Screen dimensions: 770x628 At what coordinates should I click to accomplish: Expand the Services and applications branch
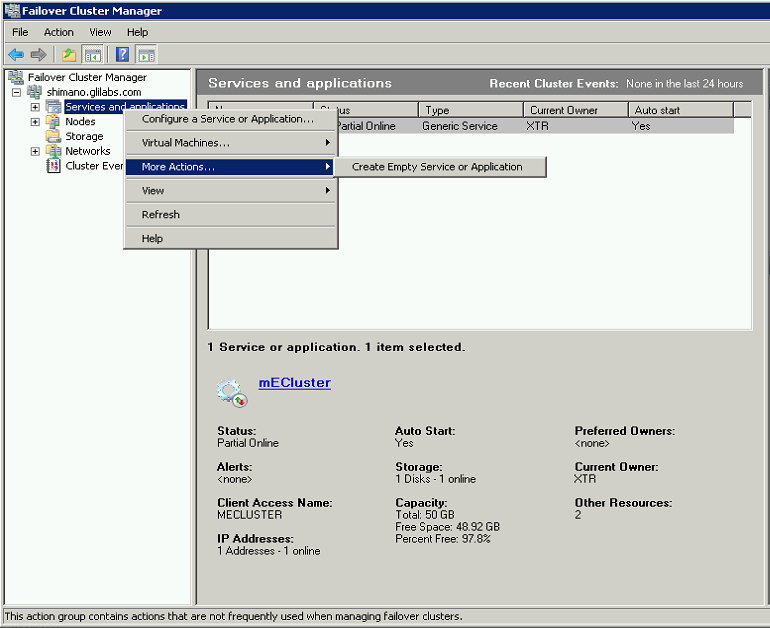click(35, 107)
